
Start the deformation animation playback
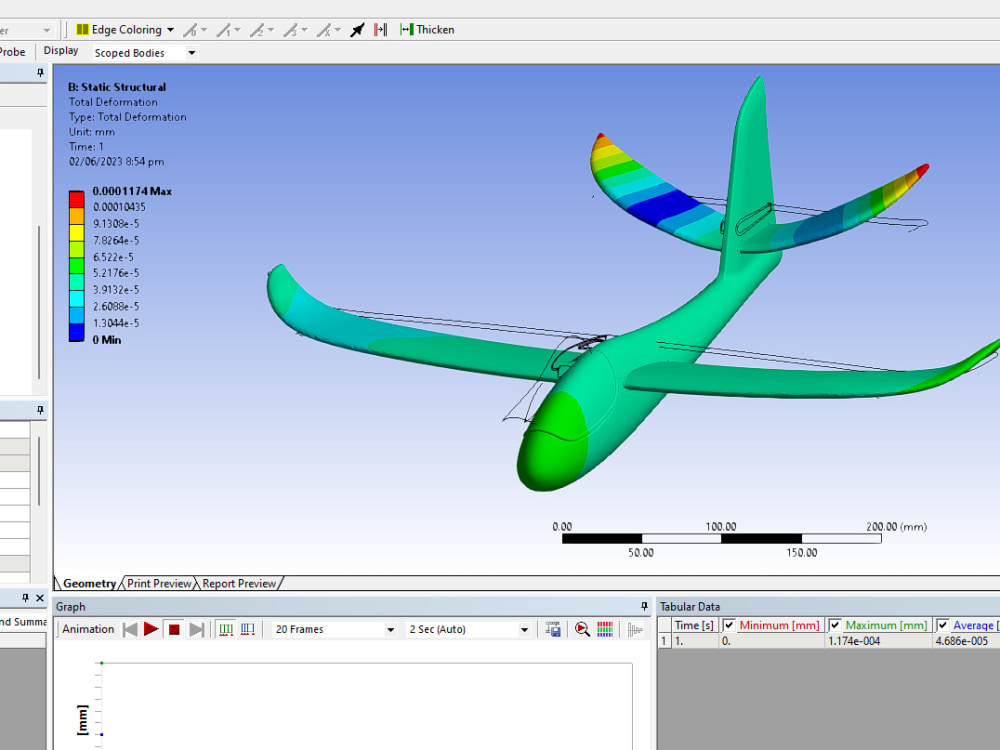pyautogui.click(x=152, y=629)
